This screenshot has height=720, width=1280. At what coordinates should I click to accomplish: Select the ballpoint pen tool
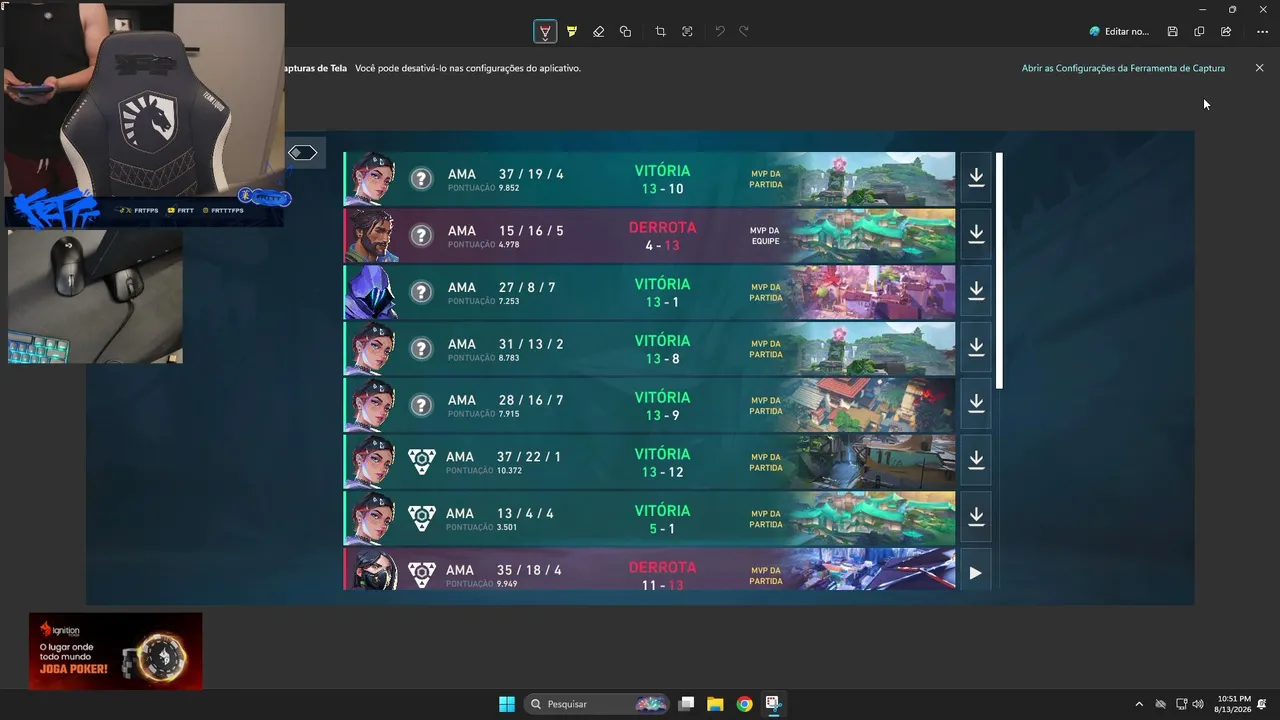(545, 32)
